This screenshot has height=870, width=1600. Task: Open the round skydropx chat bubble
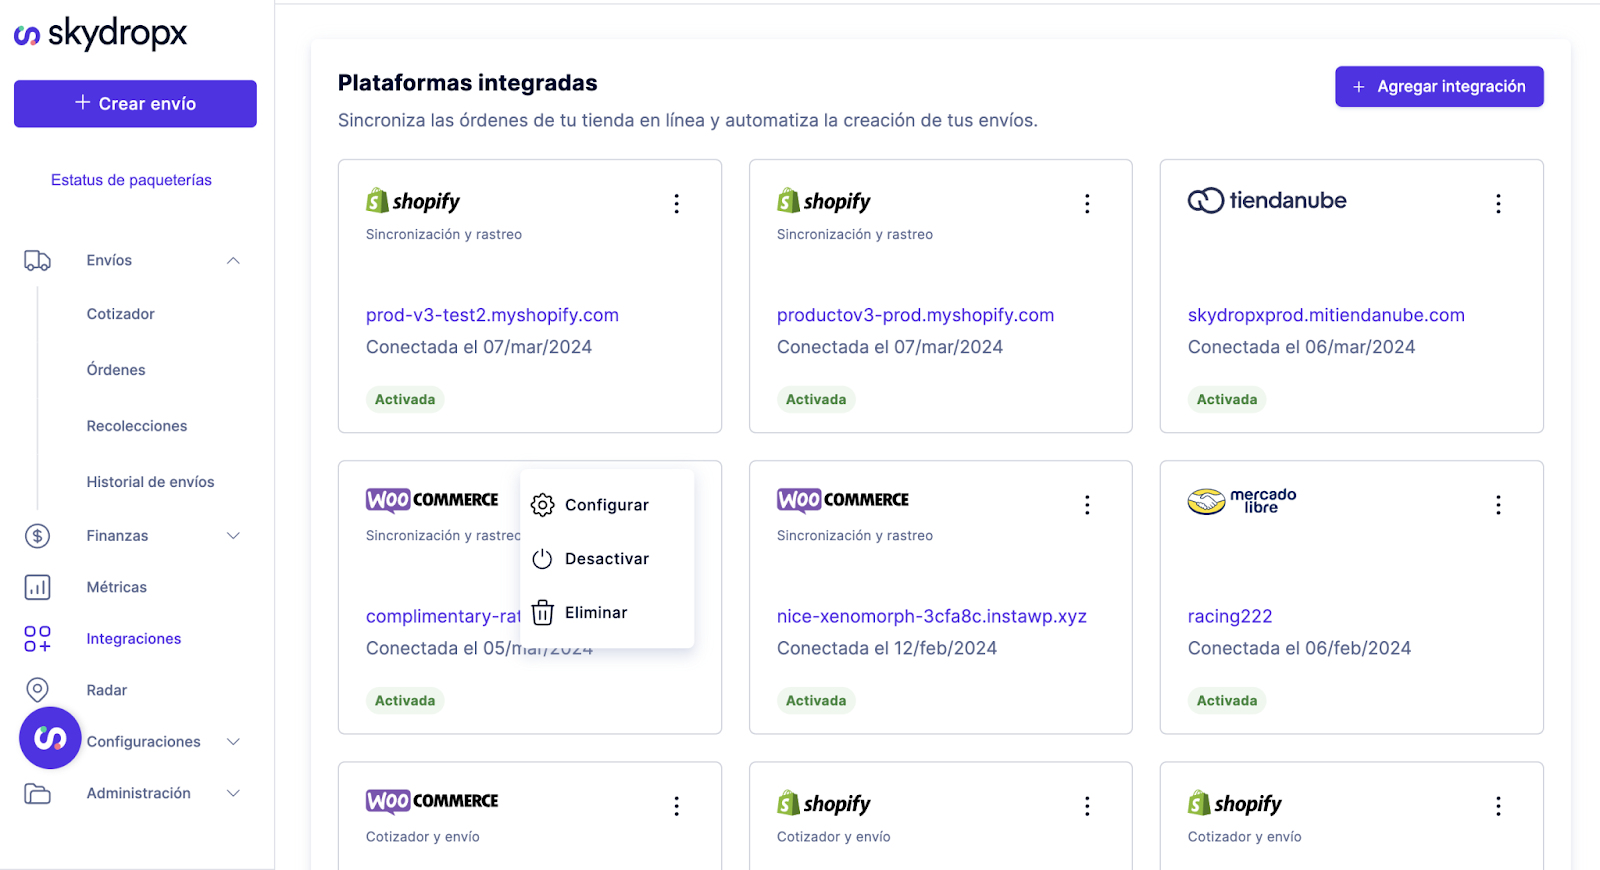coord(50,738)
